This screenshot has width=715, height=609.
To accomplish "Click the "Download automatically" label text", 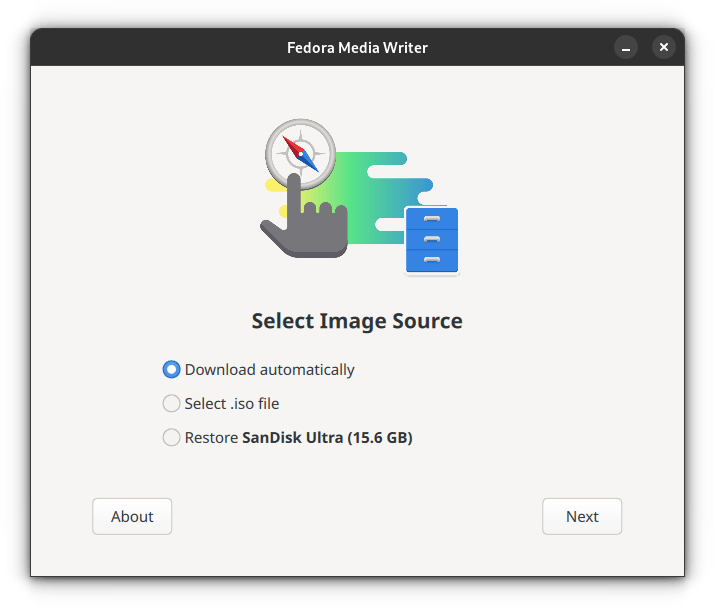I will (x=269, y=370).
